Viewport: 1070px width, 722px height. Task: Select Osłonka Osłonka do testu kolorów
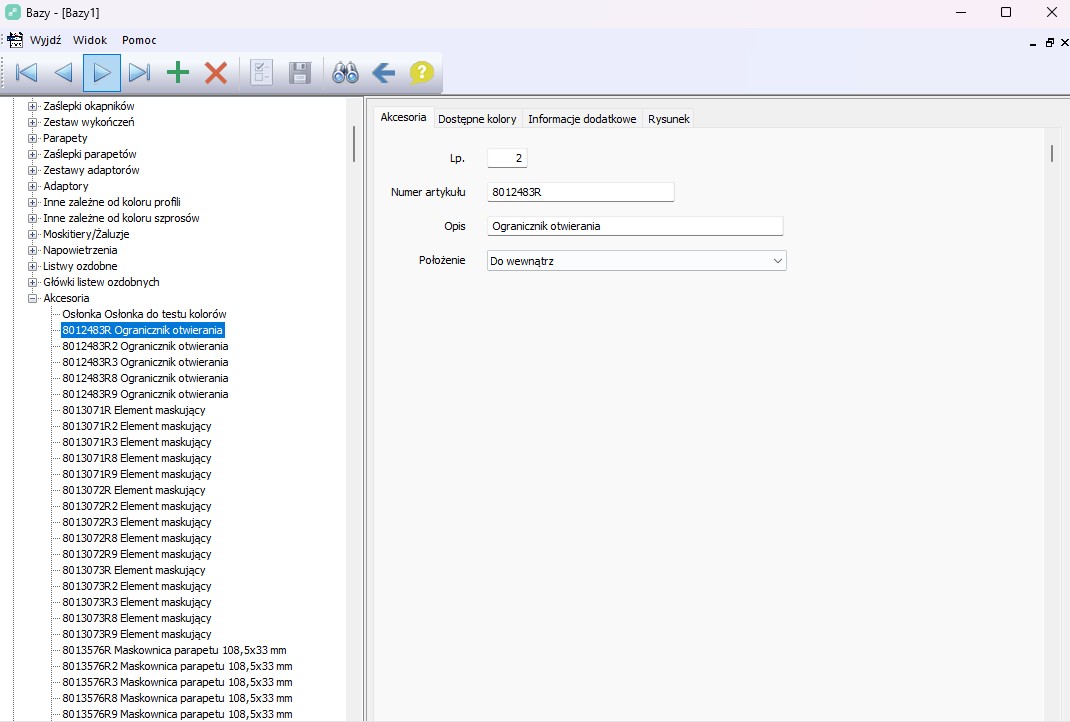click(144, 314)
